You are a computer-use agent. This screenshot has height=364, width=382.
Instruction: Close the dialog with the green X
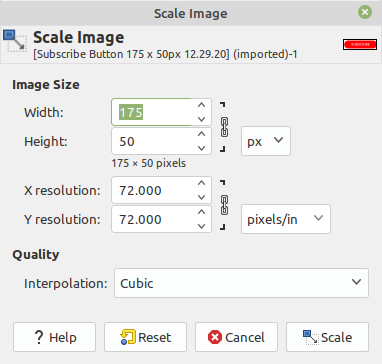coord(365,12)
